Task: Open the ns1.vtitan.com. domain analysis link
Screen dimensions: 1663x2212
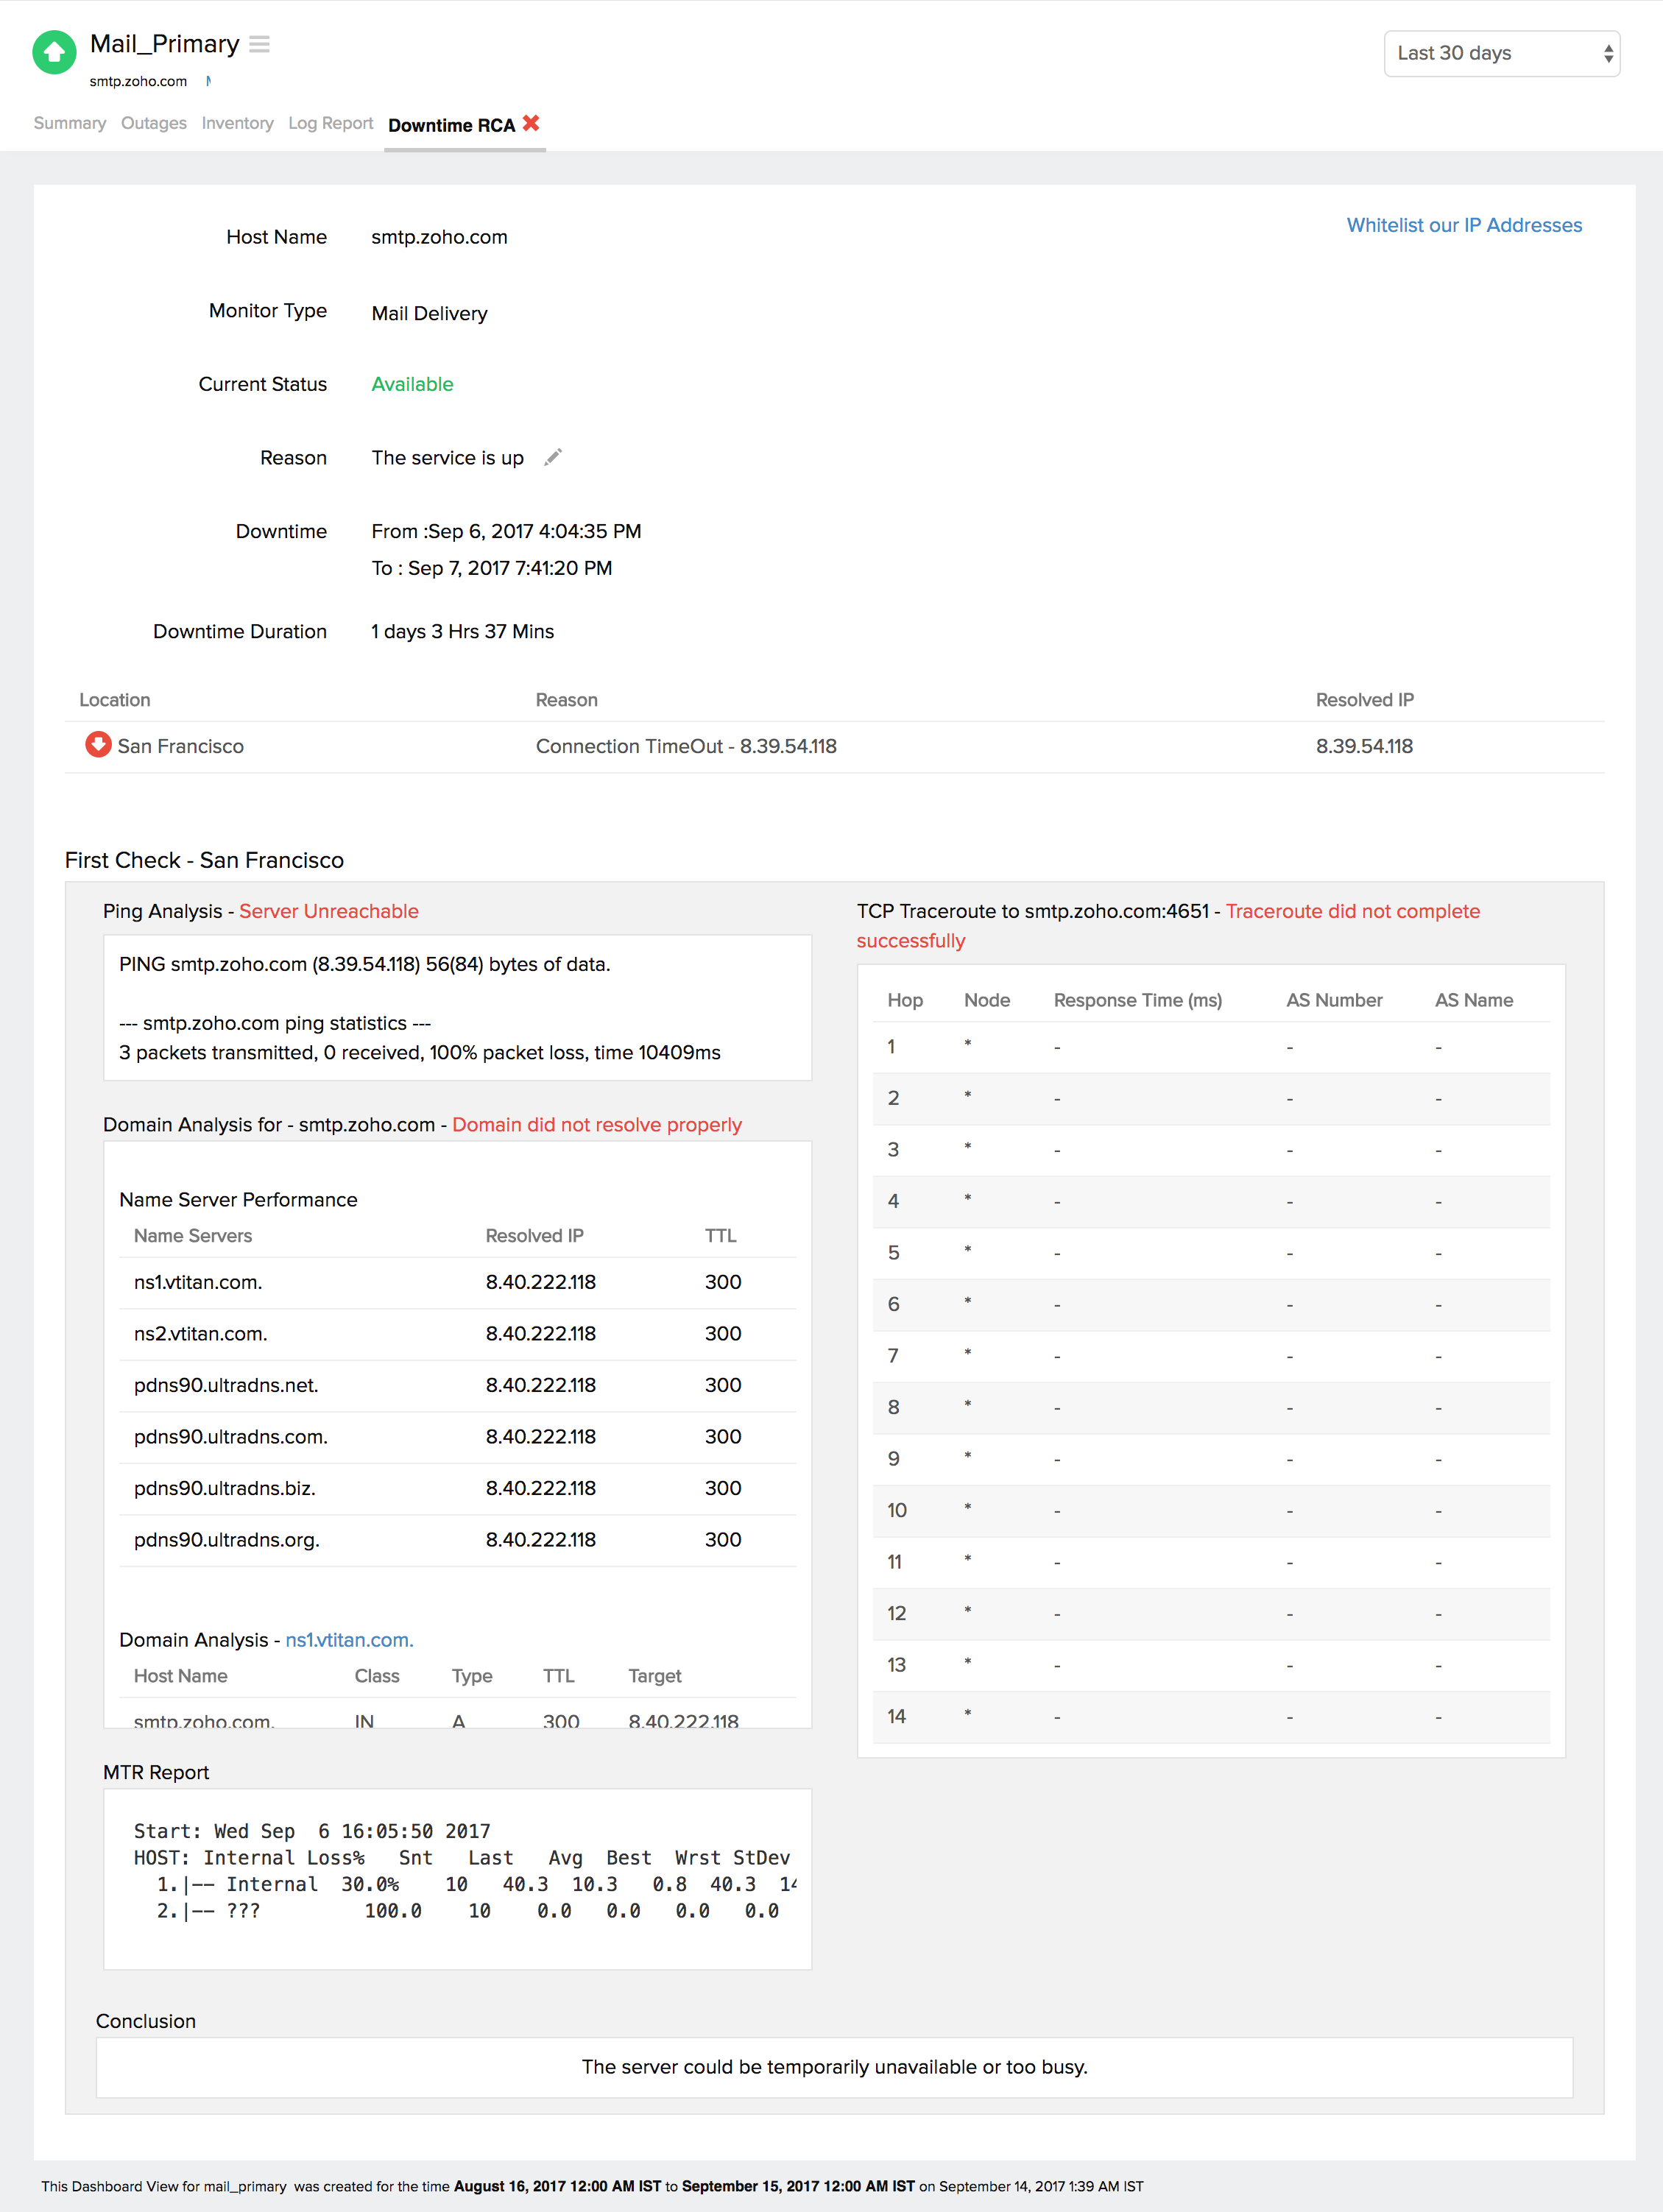Action: click(x=349, y=1640)
